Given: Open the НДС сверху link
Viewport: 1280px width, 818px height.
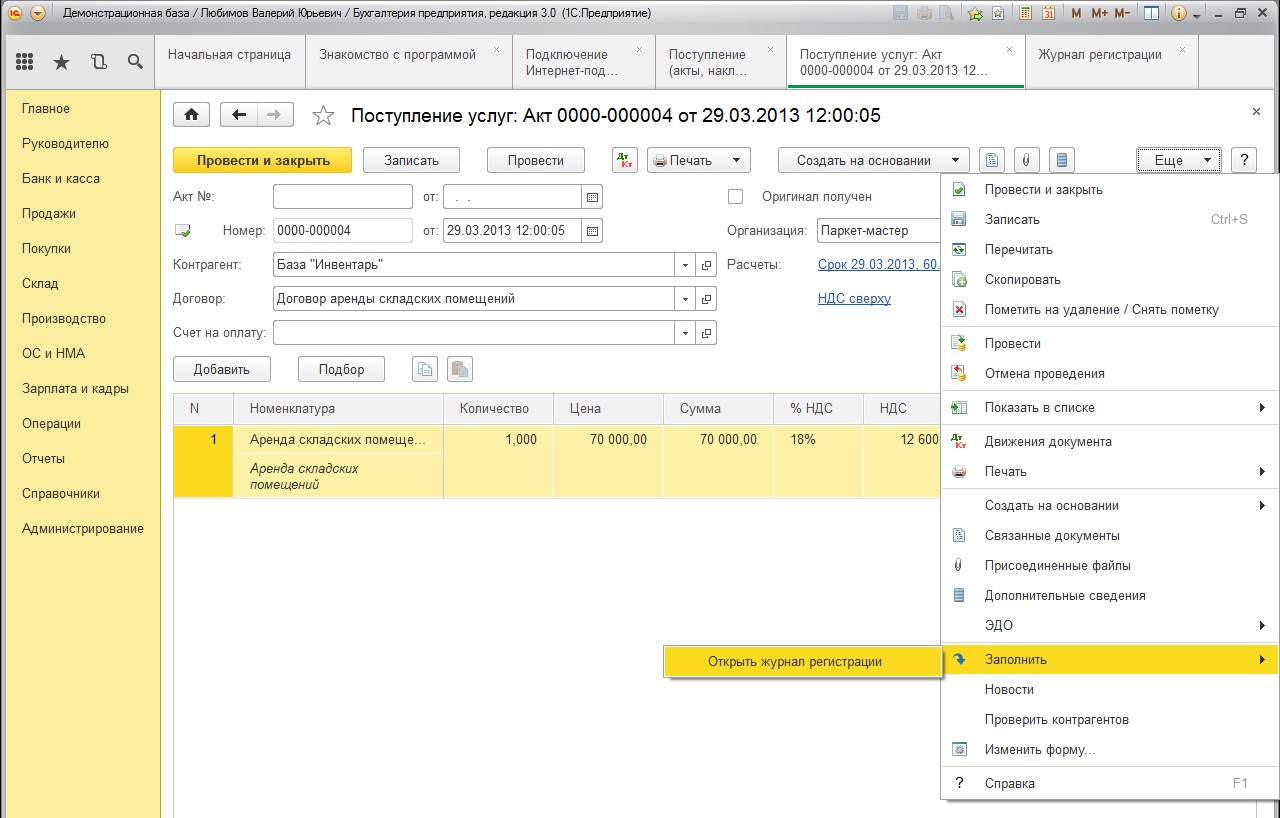Looking at the screenshot, I should point(854,298).
